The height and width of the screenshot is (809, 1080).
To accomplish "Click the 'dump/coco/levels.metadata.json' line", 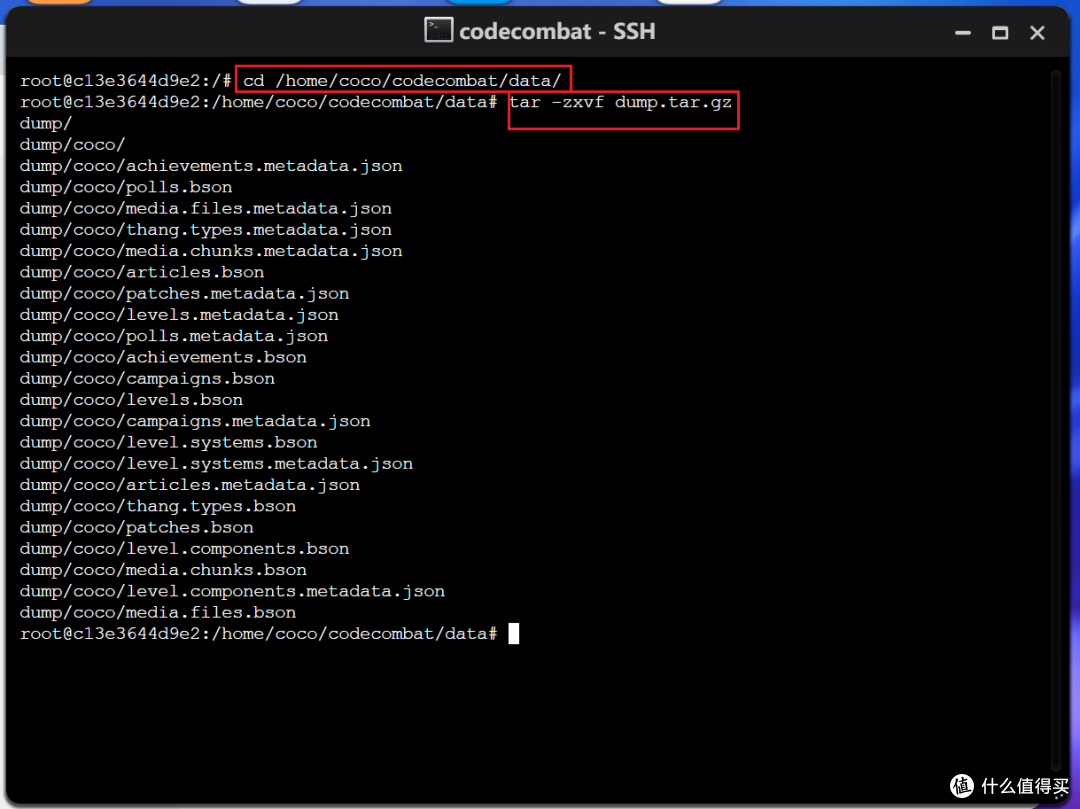I will point(179,315).
